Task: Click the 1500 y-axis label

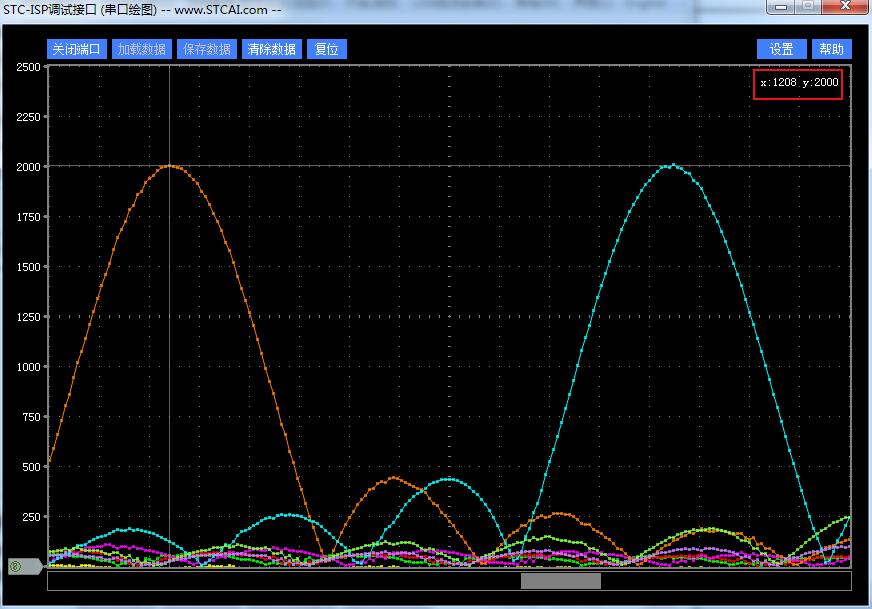Action: coord(28,267)
